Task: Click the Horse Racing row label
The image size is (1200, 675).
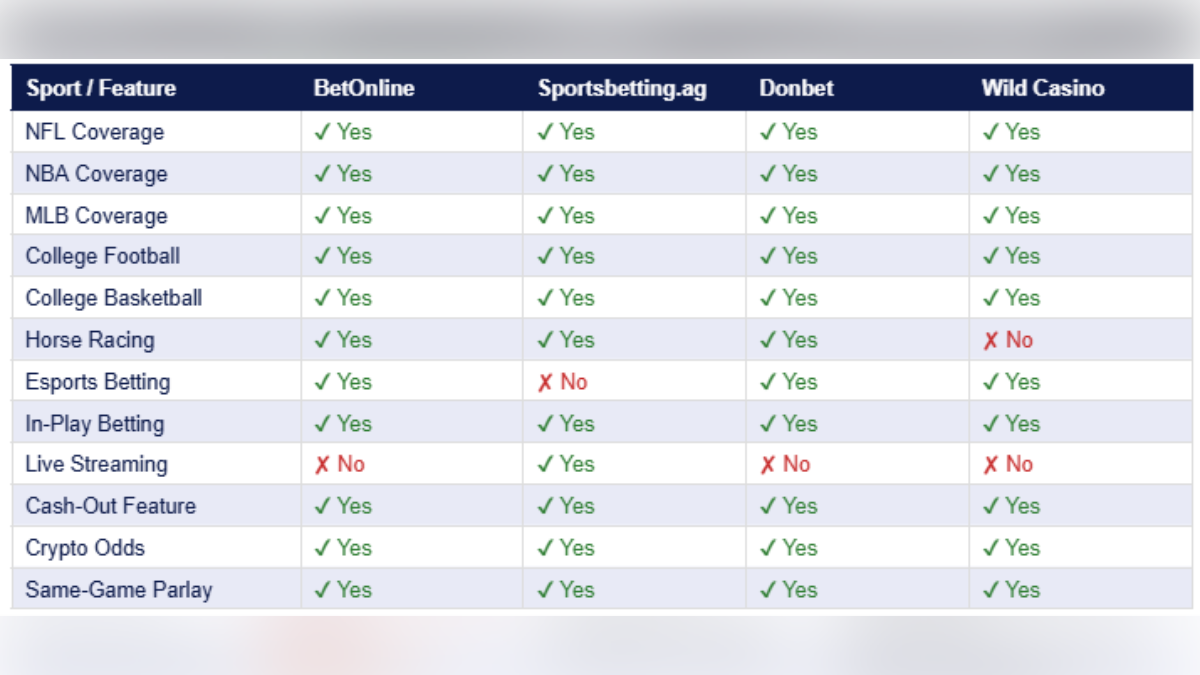Action: pos(90,340)
